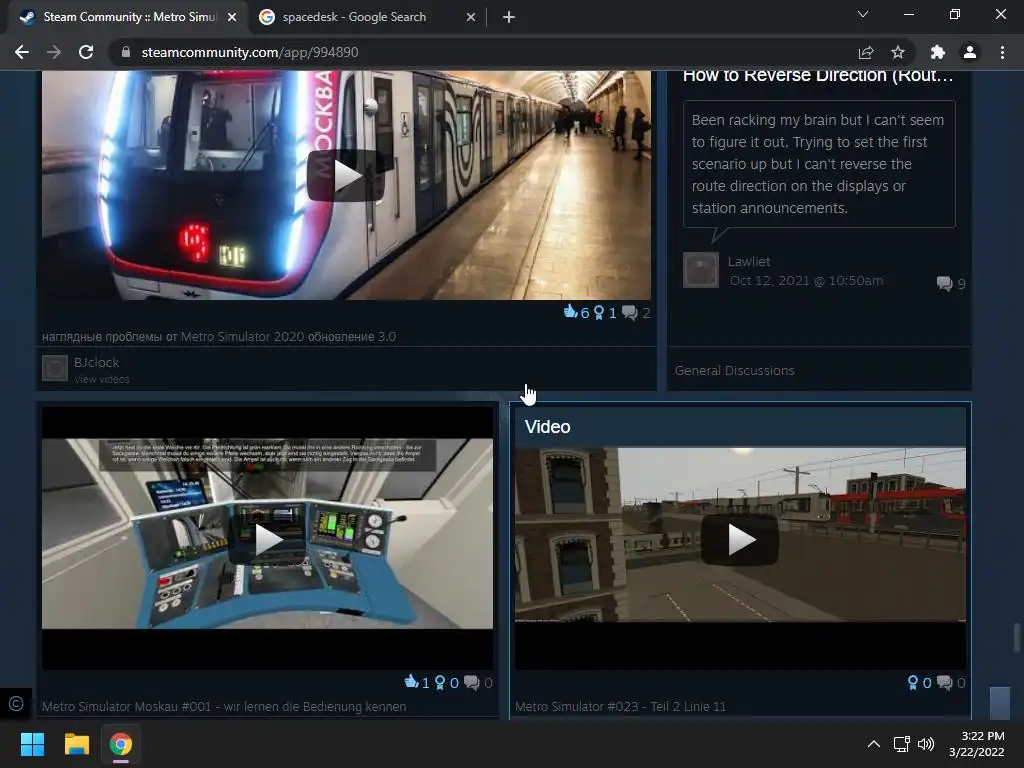This screenshot has width=1024, height=768.
Task: Click the browser forward arrow
Action: pos(54,52)
